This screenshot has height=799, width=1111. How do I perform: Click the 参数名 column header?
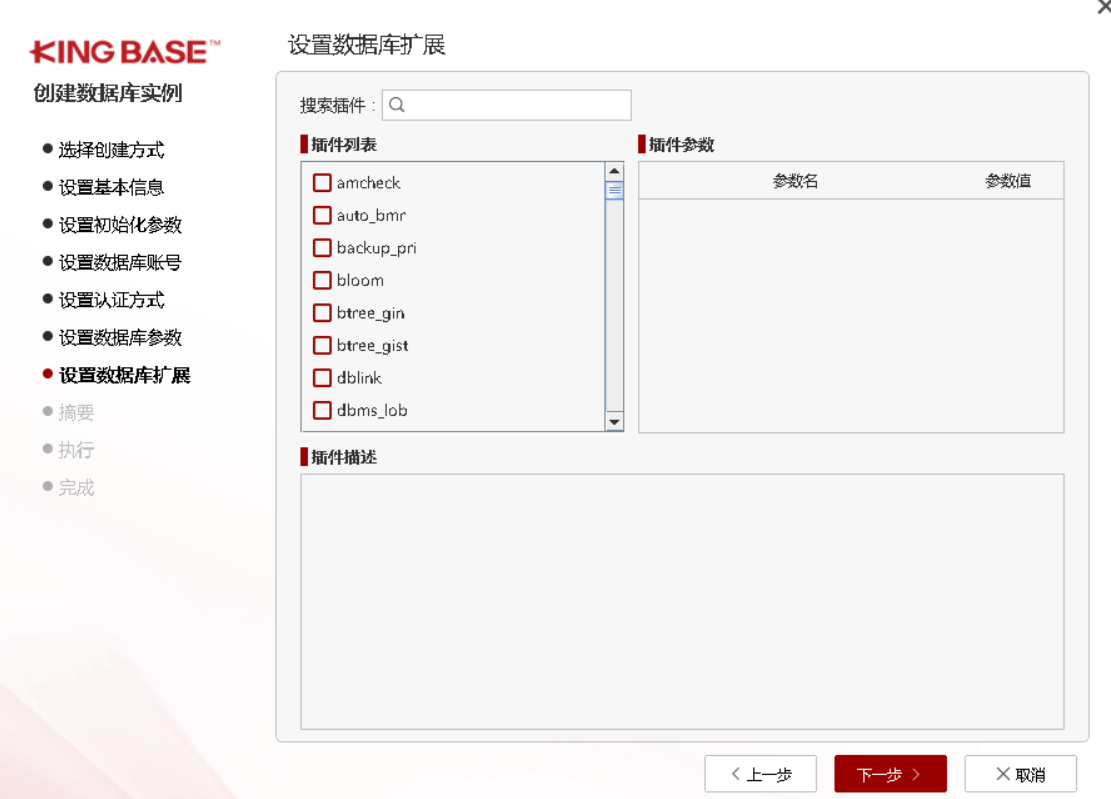coord(795,181)
